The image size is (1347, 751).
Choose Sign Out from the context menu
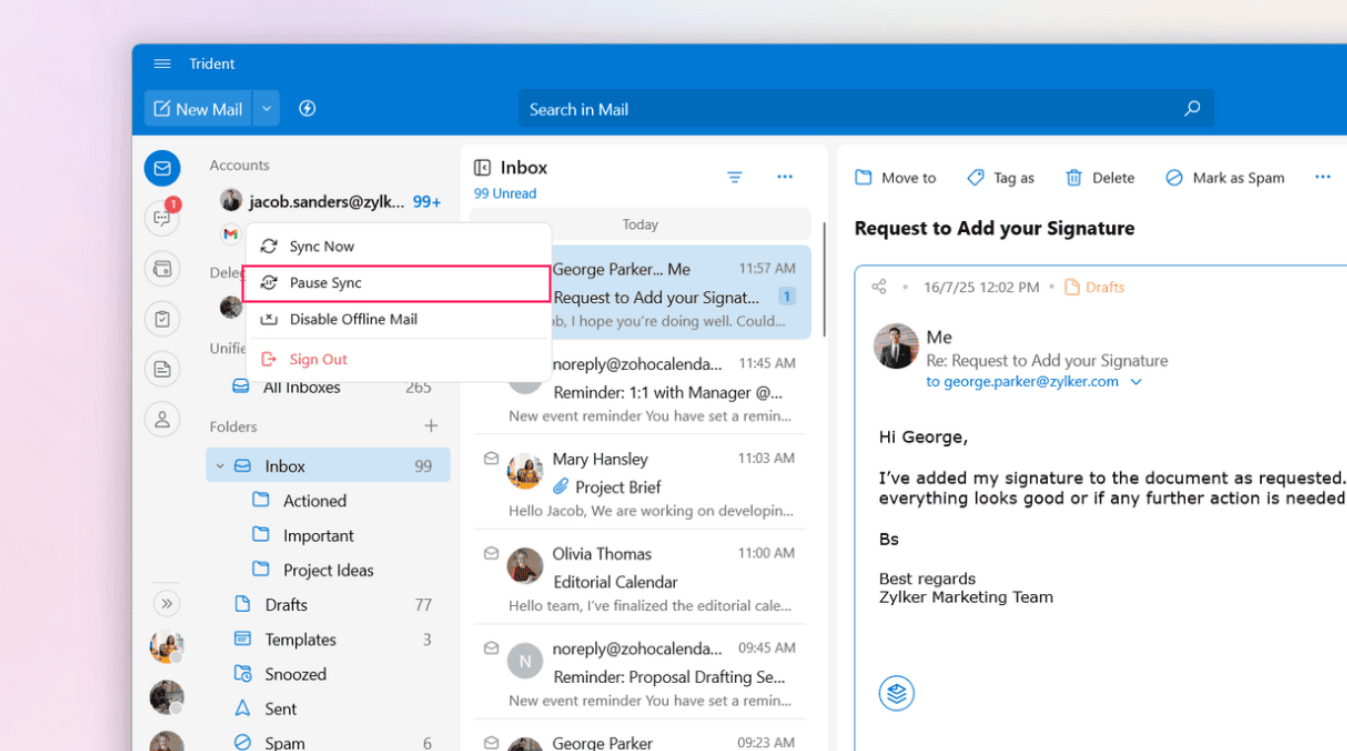click(x=398, y=359)
